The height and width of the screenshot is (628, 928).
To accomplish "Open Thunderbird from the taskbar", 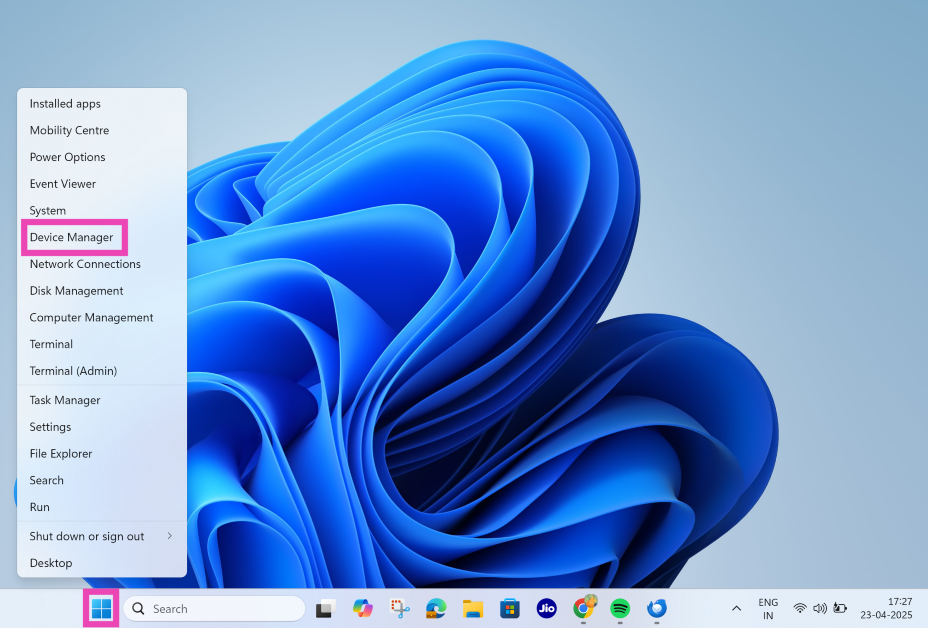I will click(657, 608).
